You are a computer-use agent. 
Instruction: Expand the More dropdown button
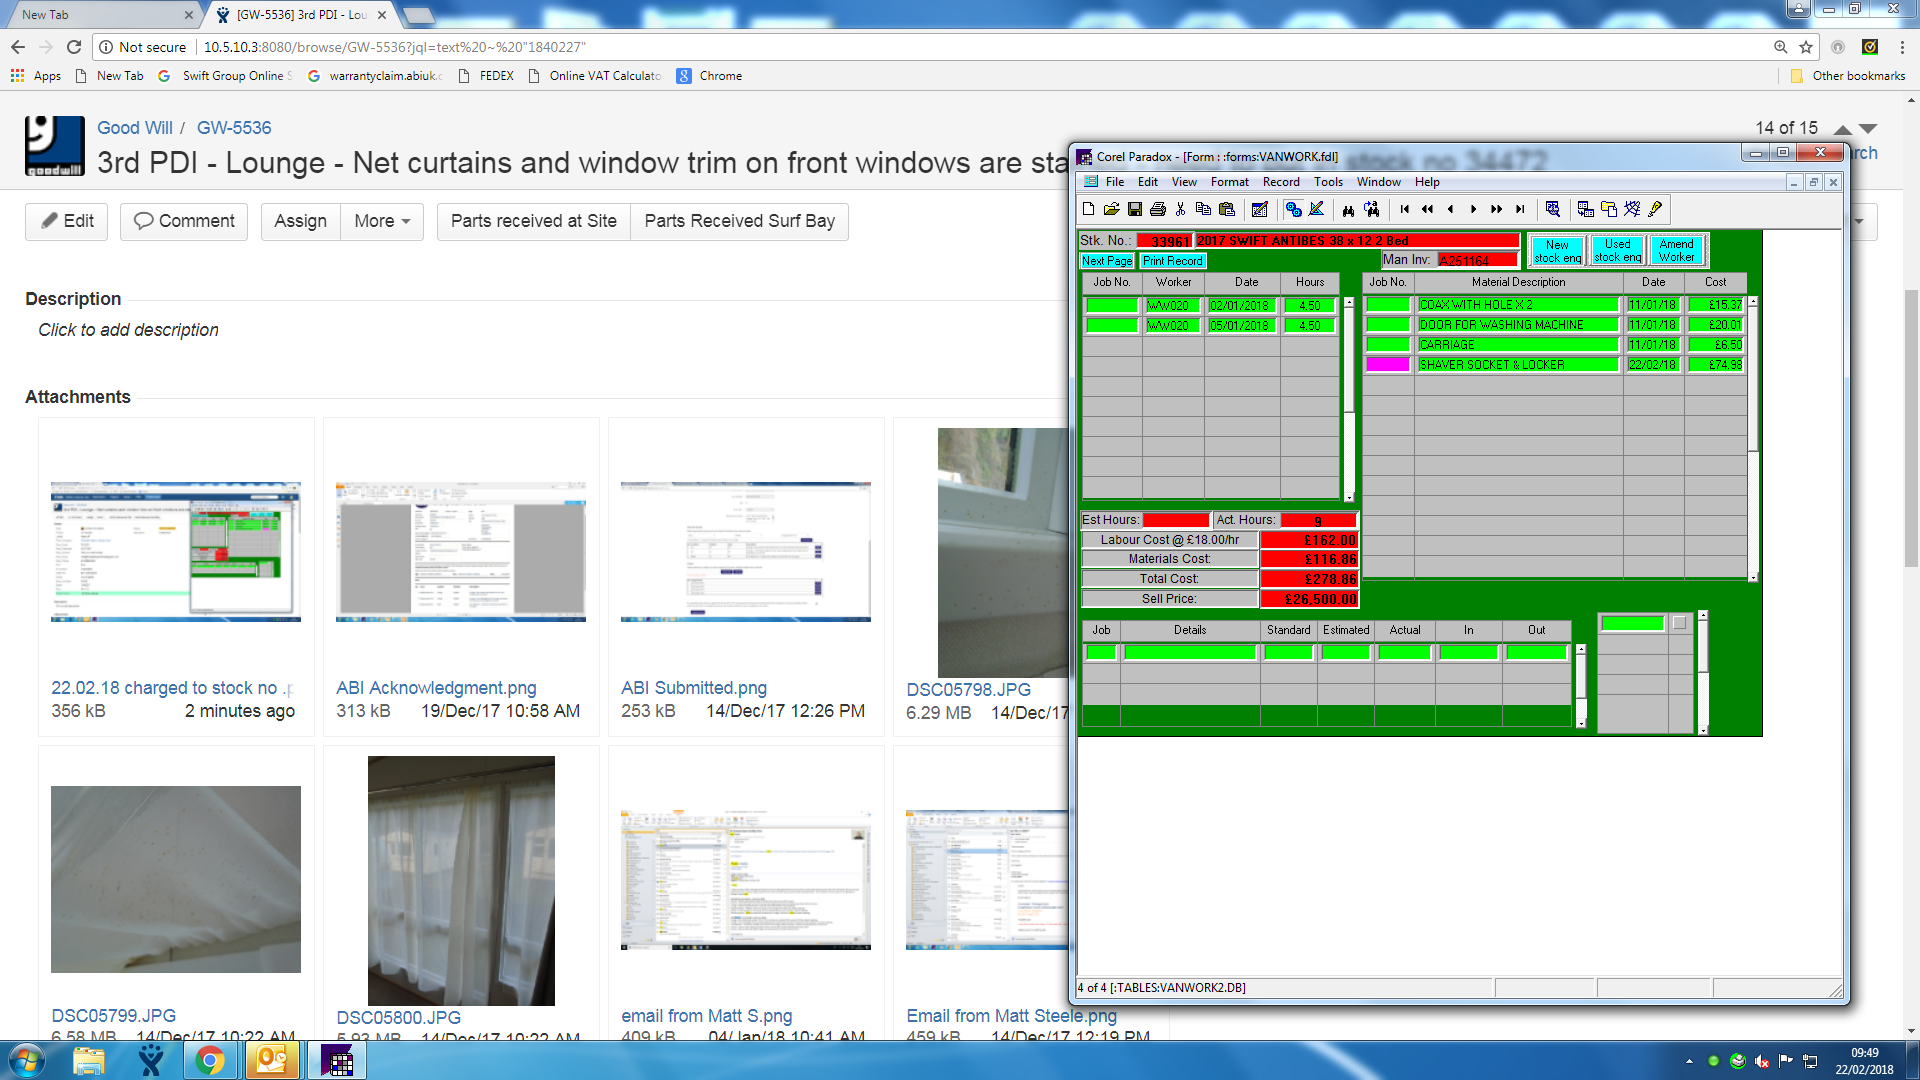(382, 221)
